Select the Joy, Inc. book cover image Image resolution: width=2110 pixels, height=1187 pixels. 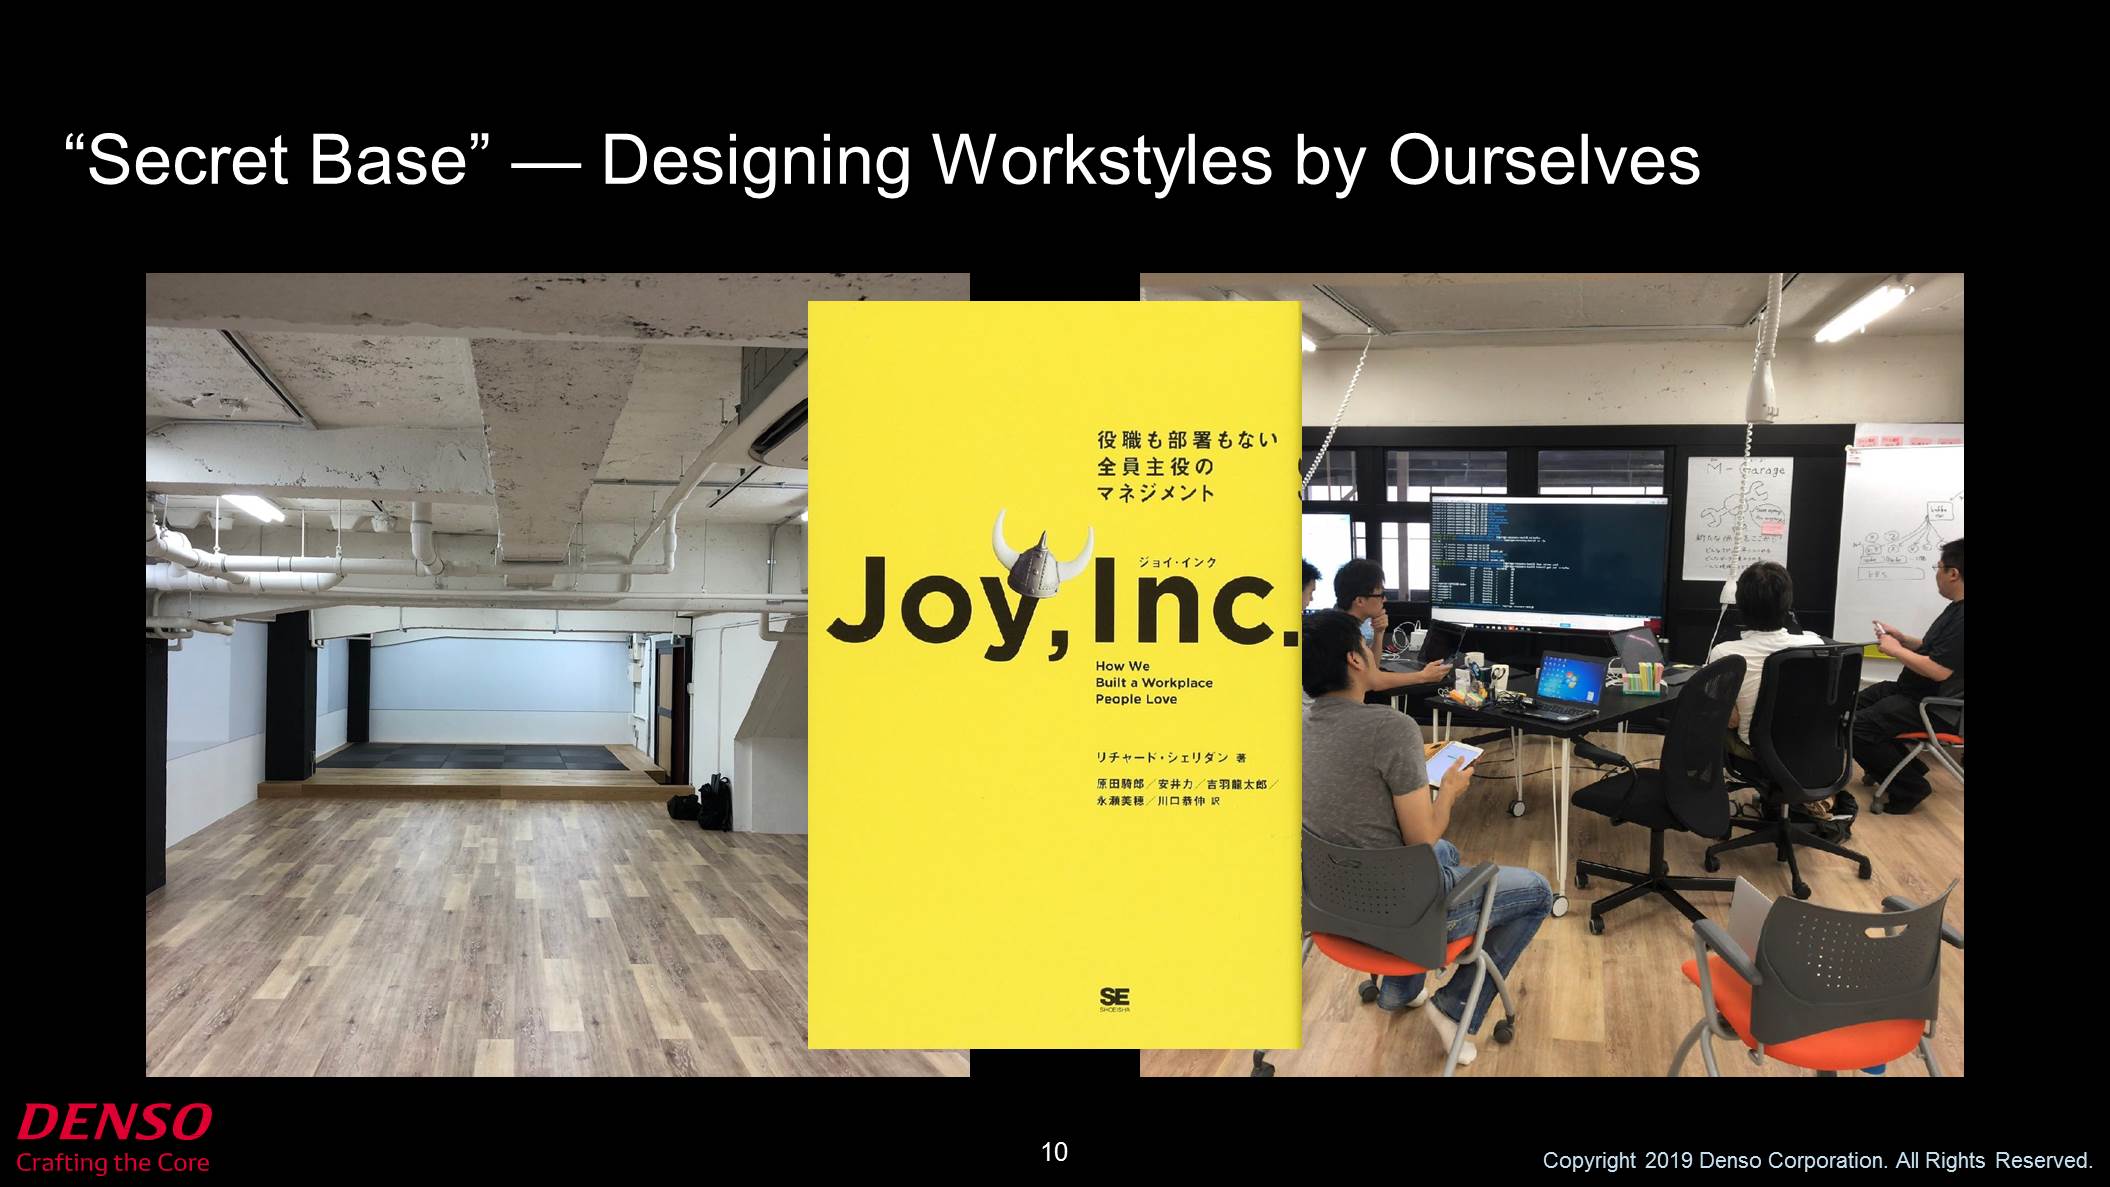(1054, 675)
